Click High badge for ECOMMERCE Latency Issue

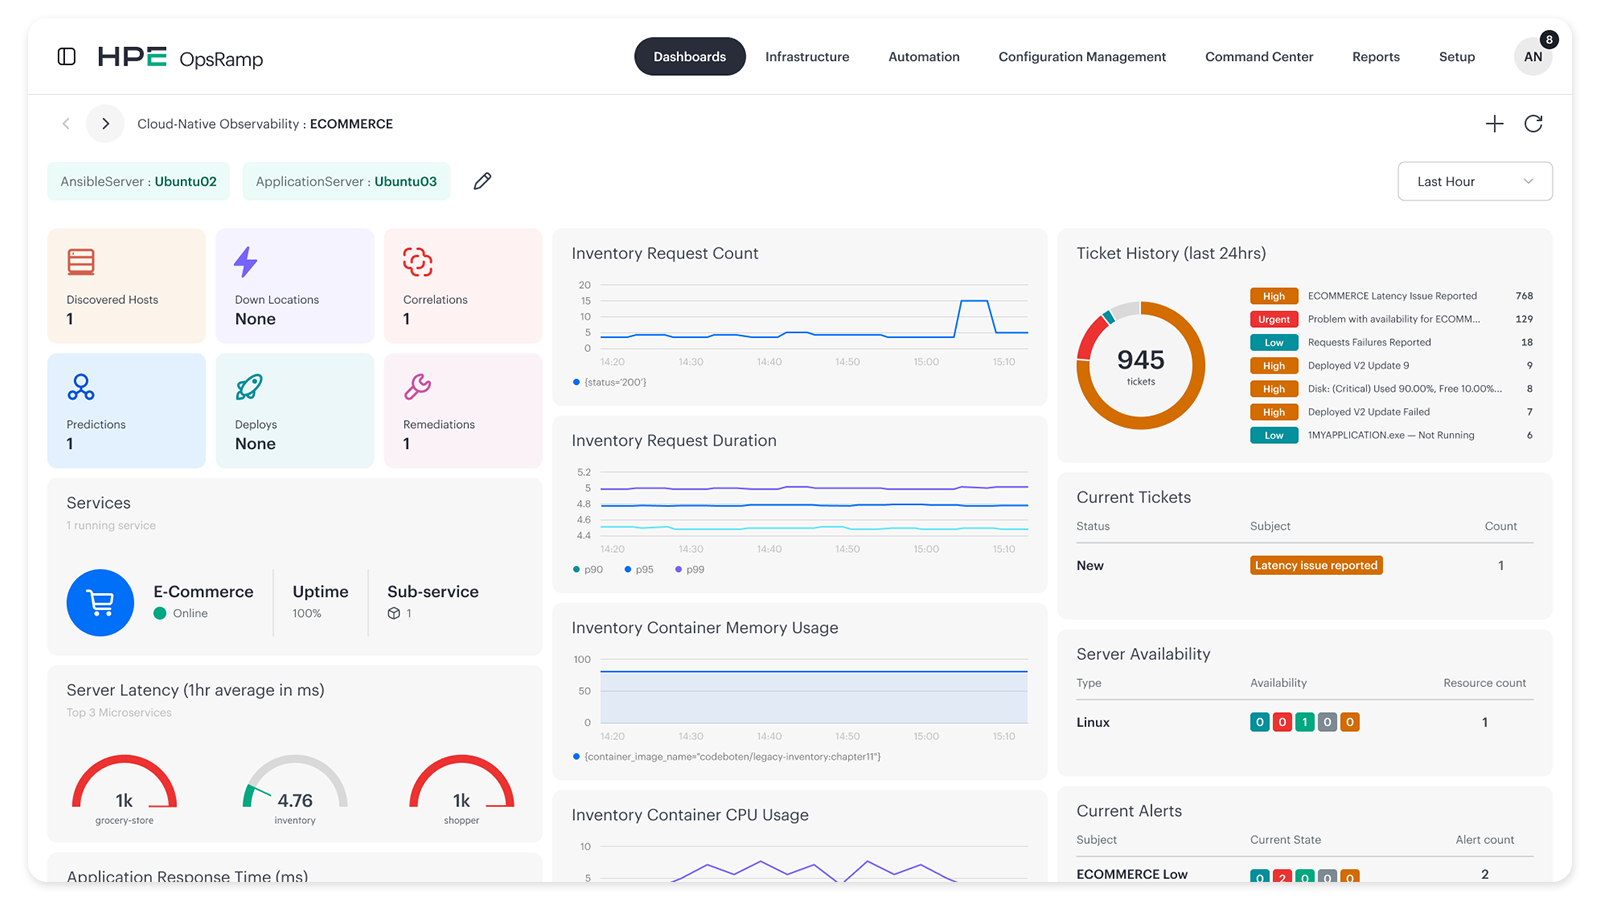click(1274, 296)
